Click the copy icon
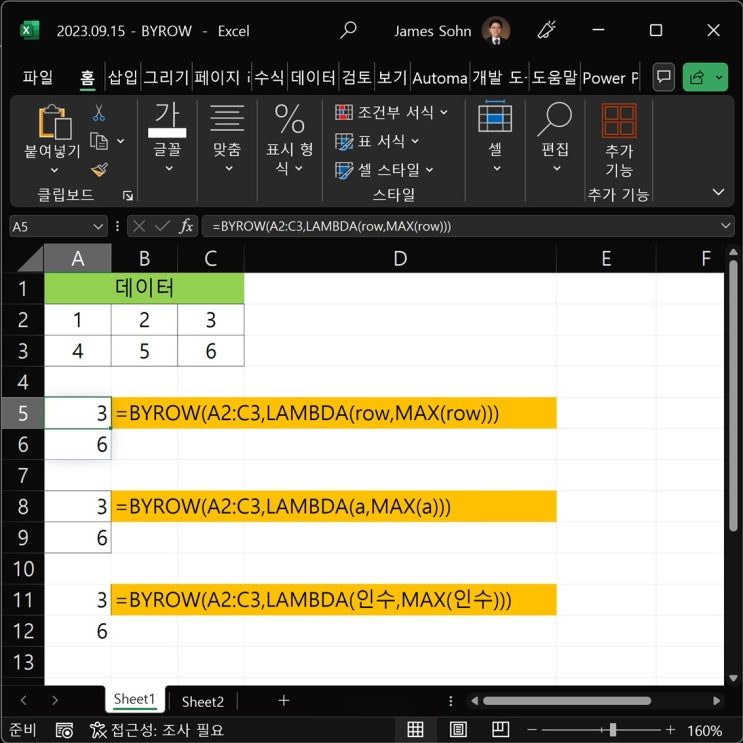Screen dimensions: 743x743 click(99, 141)
